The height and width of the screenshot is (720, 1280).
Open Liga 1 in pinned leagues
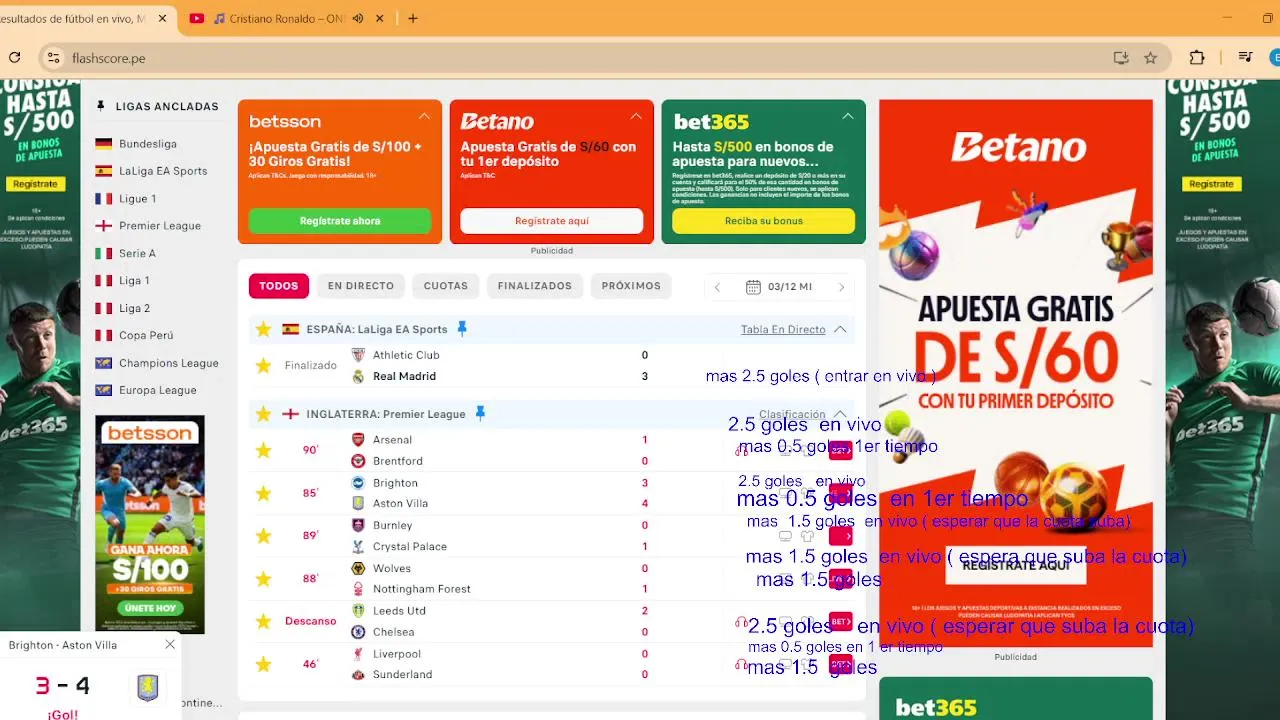tap(134, 281)
